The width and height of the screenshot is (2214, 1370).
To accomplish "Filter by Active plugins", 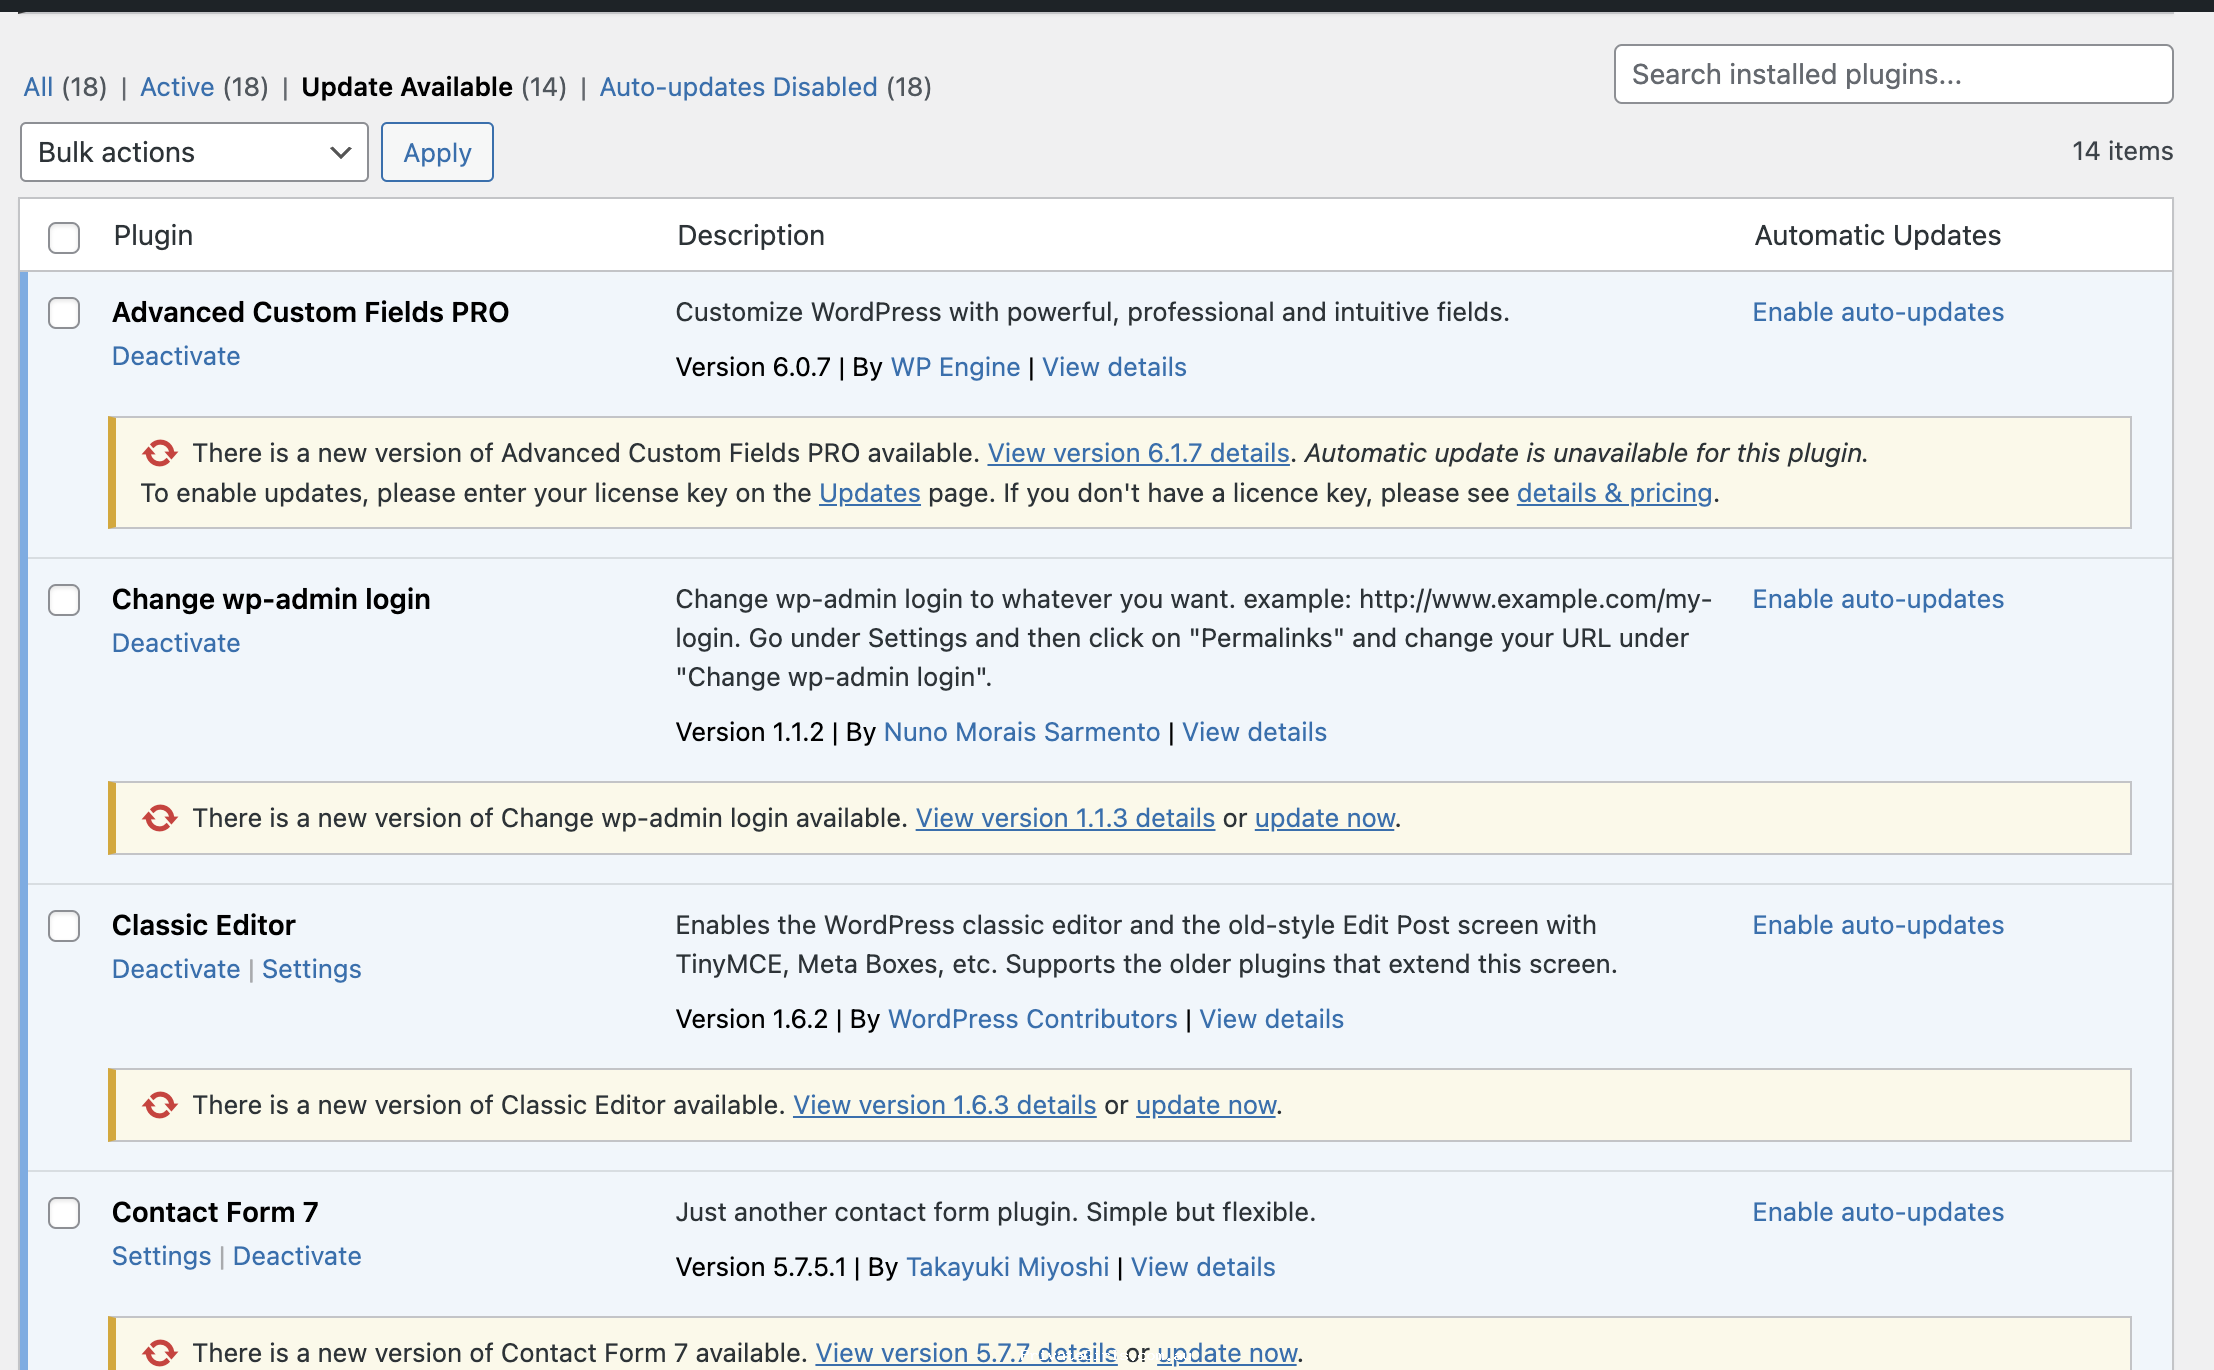I will 177,87.
